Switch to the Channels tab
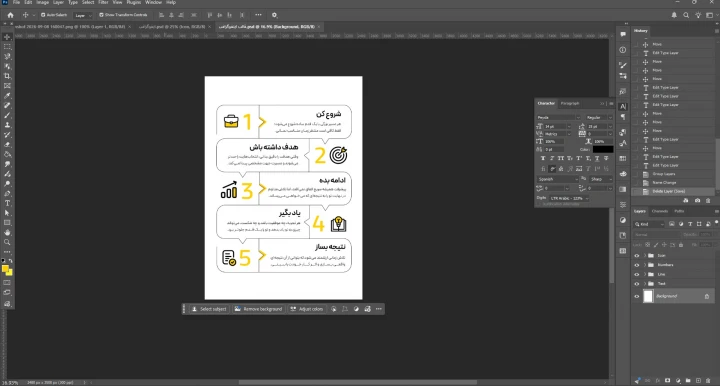The width and height of the screenshot is (720, 386). 660,211
